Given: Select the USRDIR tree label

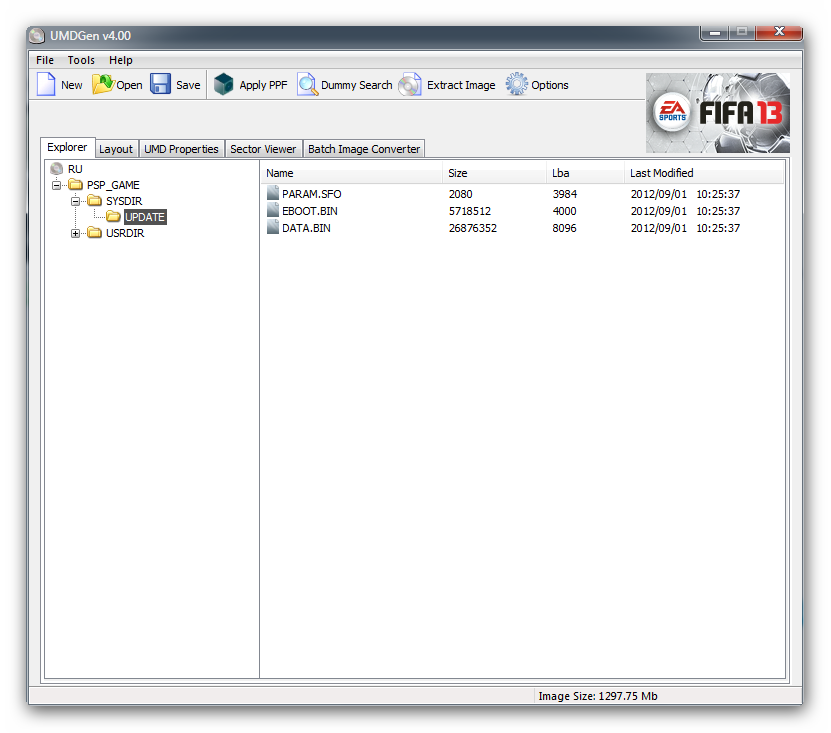Looking at the screenshot, I should [125, 233].
